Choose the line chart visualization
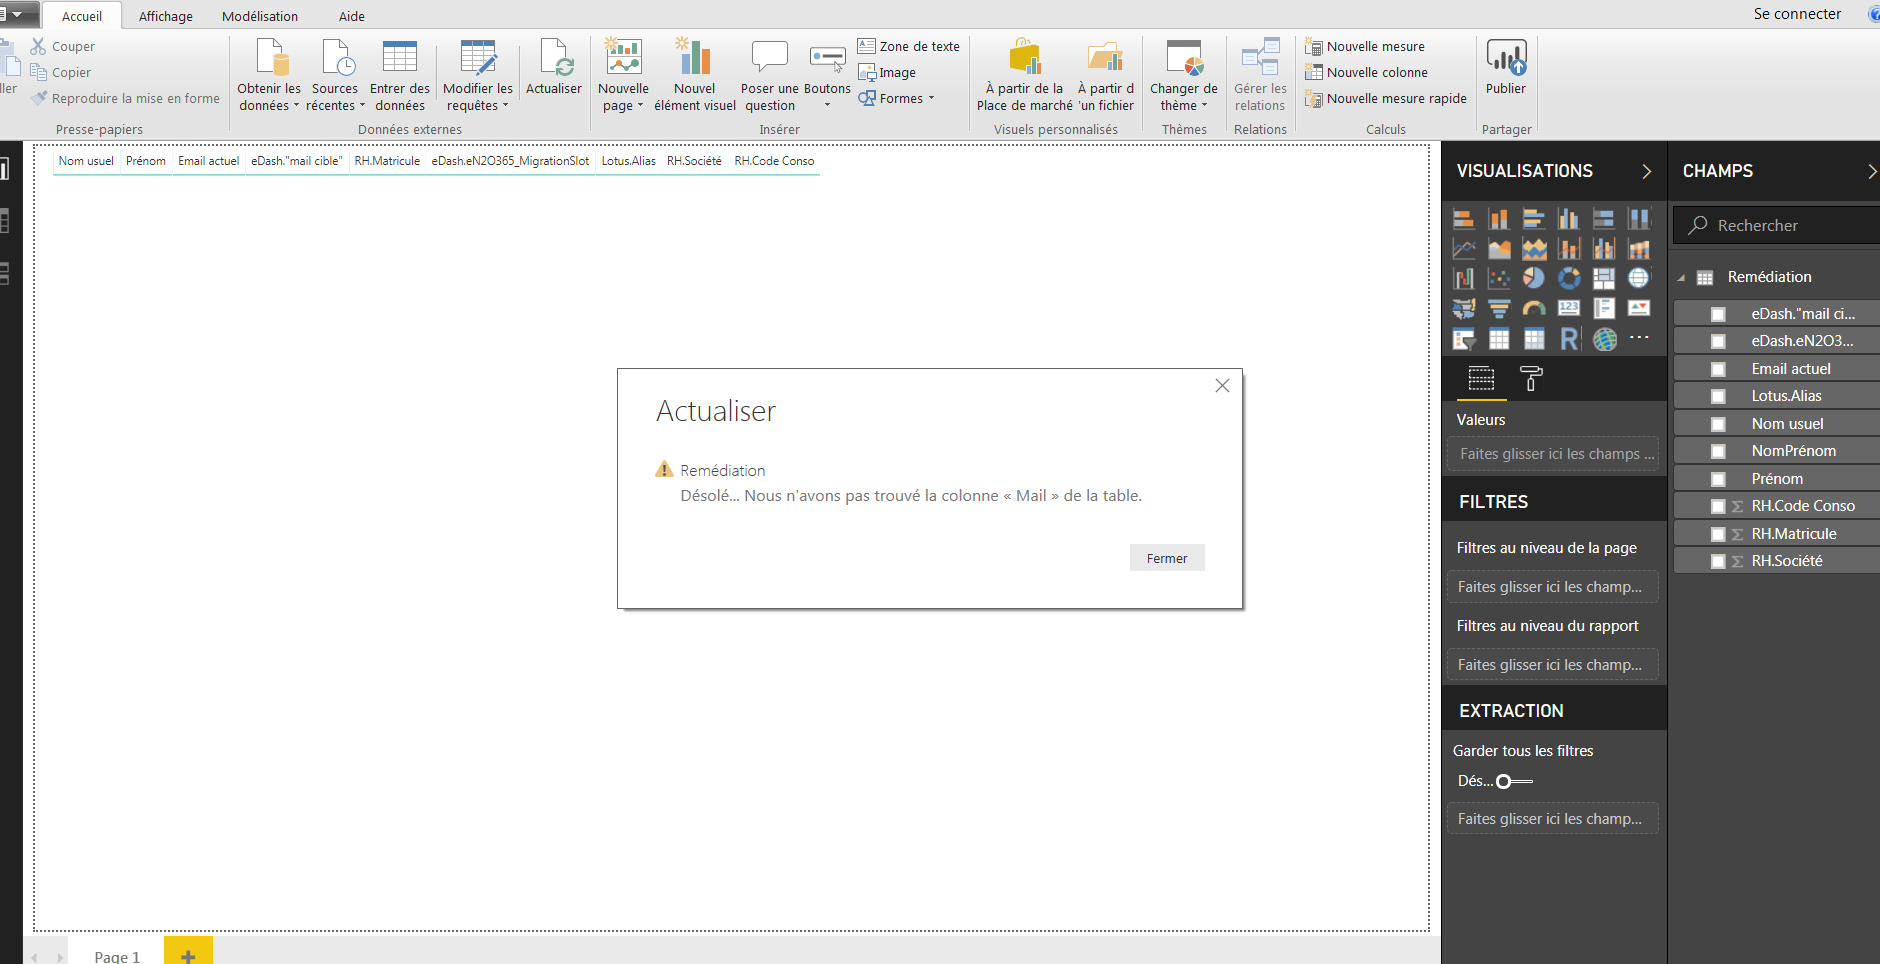Image resolution: width=1880 pixels, height=964 pixels. [x=1464, y=248]
